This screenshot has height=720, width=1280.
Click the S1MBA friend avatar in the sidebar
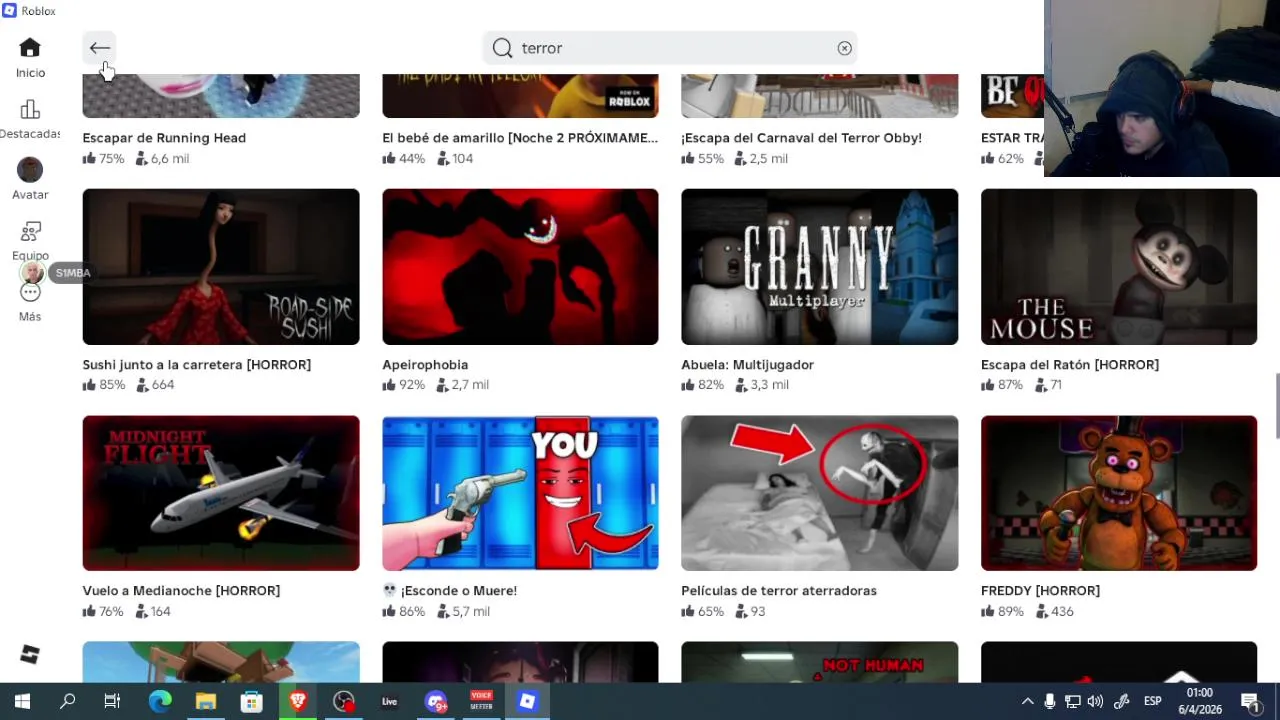pos(32,272)
